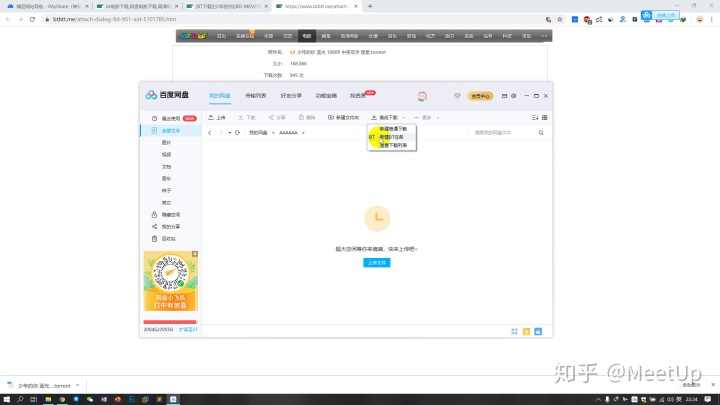
Task: Choose View download list (查看下载列表) menu entry
Action: tap(393, 145)
